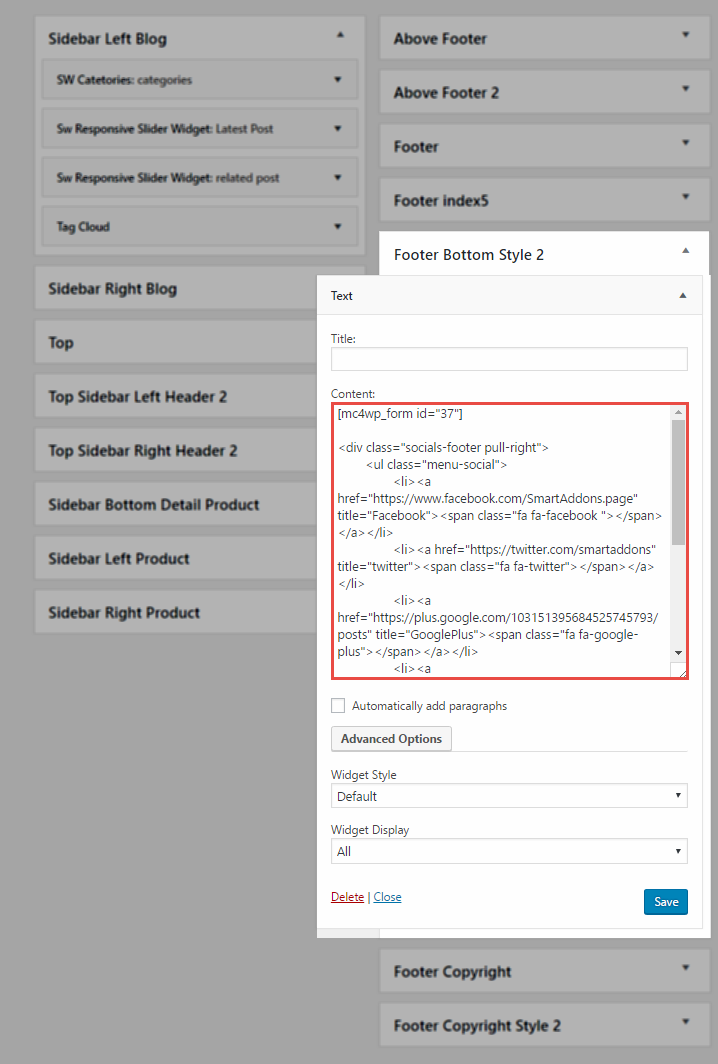Expand the SW Categories widget arrow
Image resolution: width=718 pixels, height=1064 pixels.
pos(337,79)
